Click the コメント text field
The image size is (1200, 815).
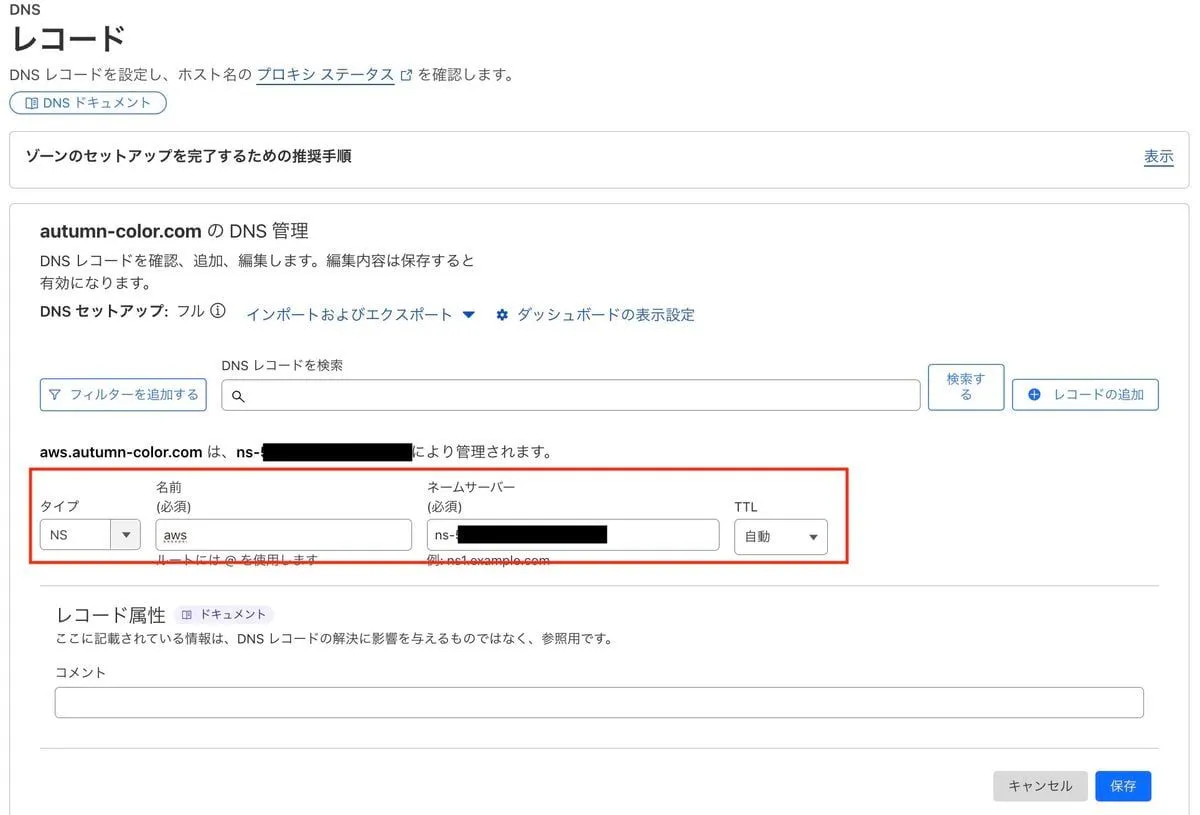(598, 702)
